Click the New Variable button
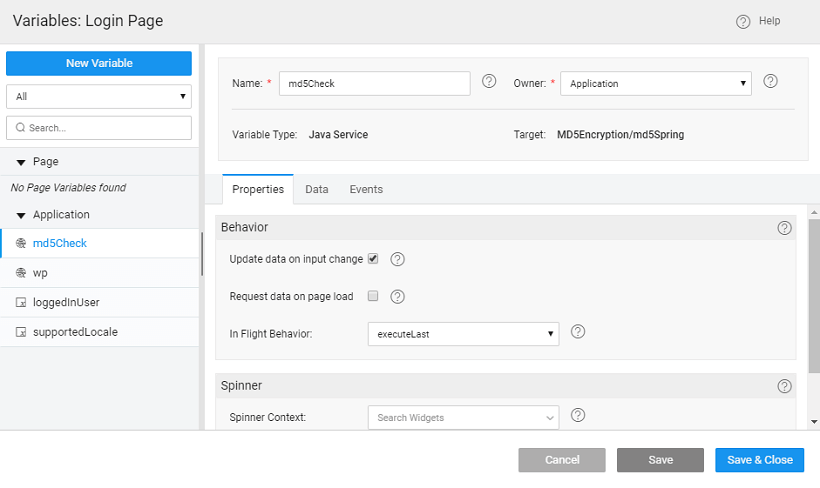This screenshot has width=820, height=488. (x=99, y=63)
